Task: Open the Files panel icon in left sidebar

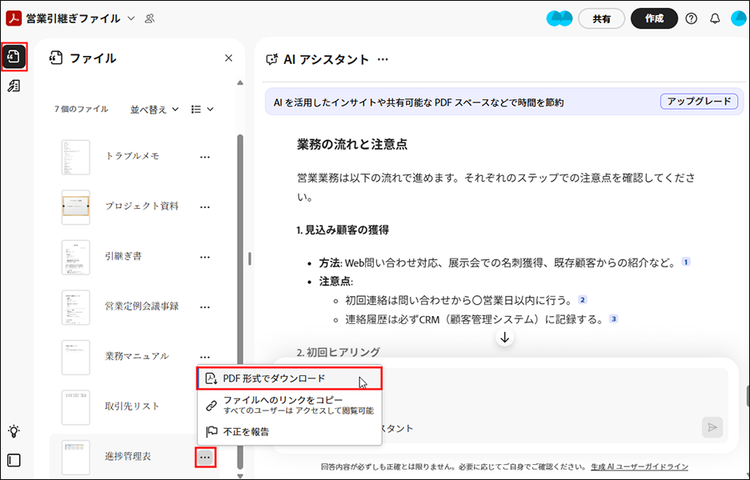Action: point(14,57)
